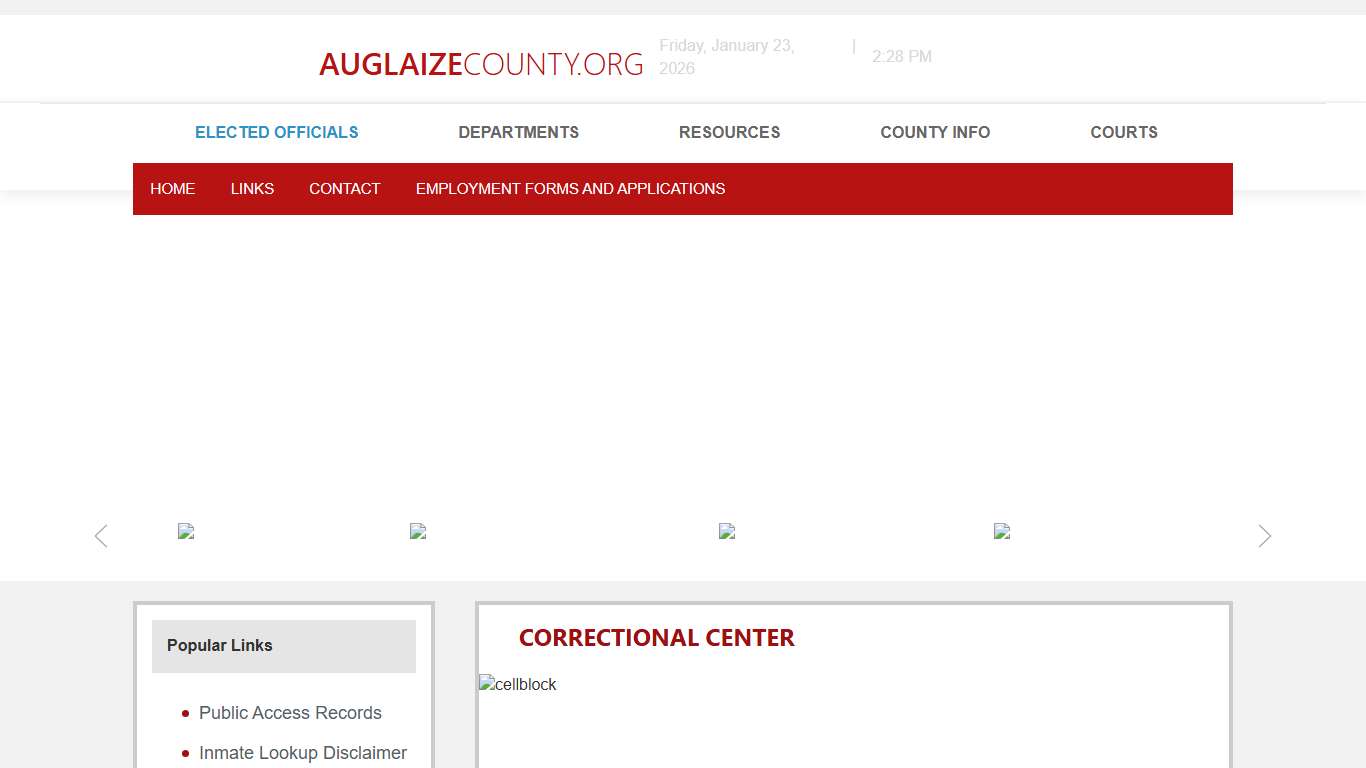The width and height of the screenshot is (1366, 768).
Task: Open the HOME page from red bar
Action: [x=172, y=188]
